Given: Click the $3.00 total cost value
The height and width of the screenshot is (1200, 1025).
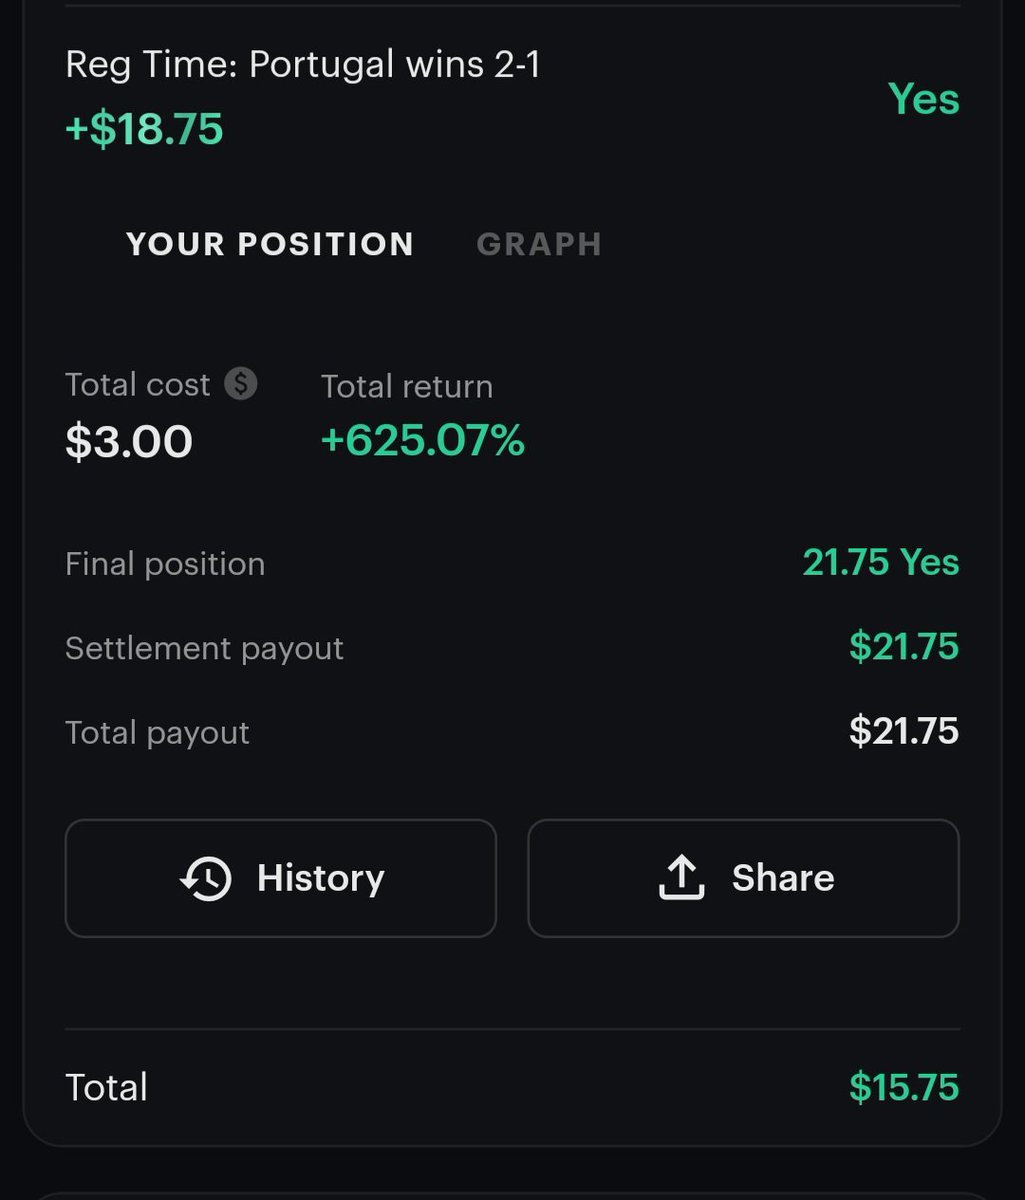Looking at the screenshot, I should [x=129, y=441].
